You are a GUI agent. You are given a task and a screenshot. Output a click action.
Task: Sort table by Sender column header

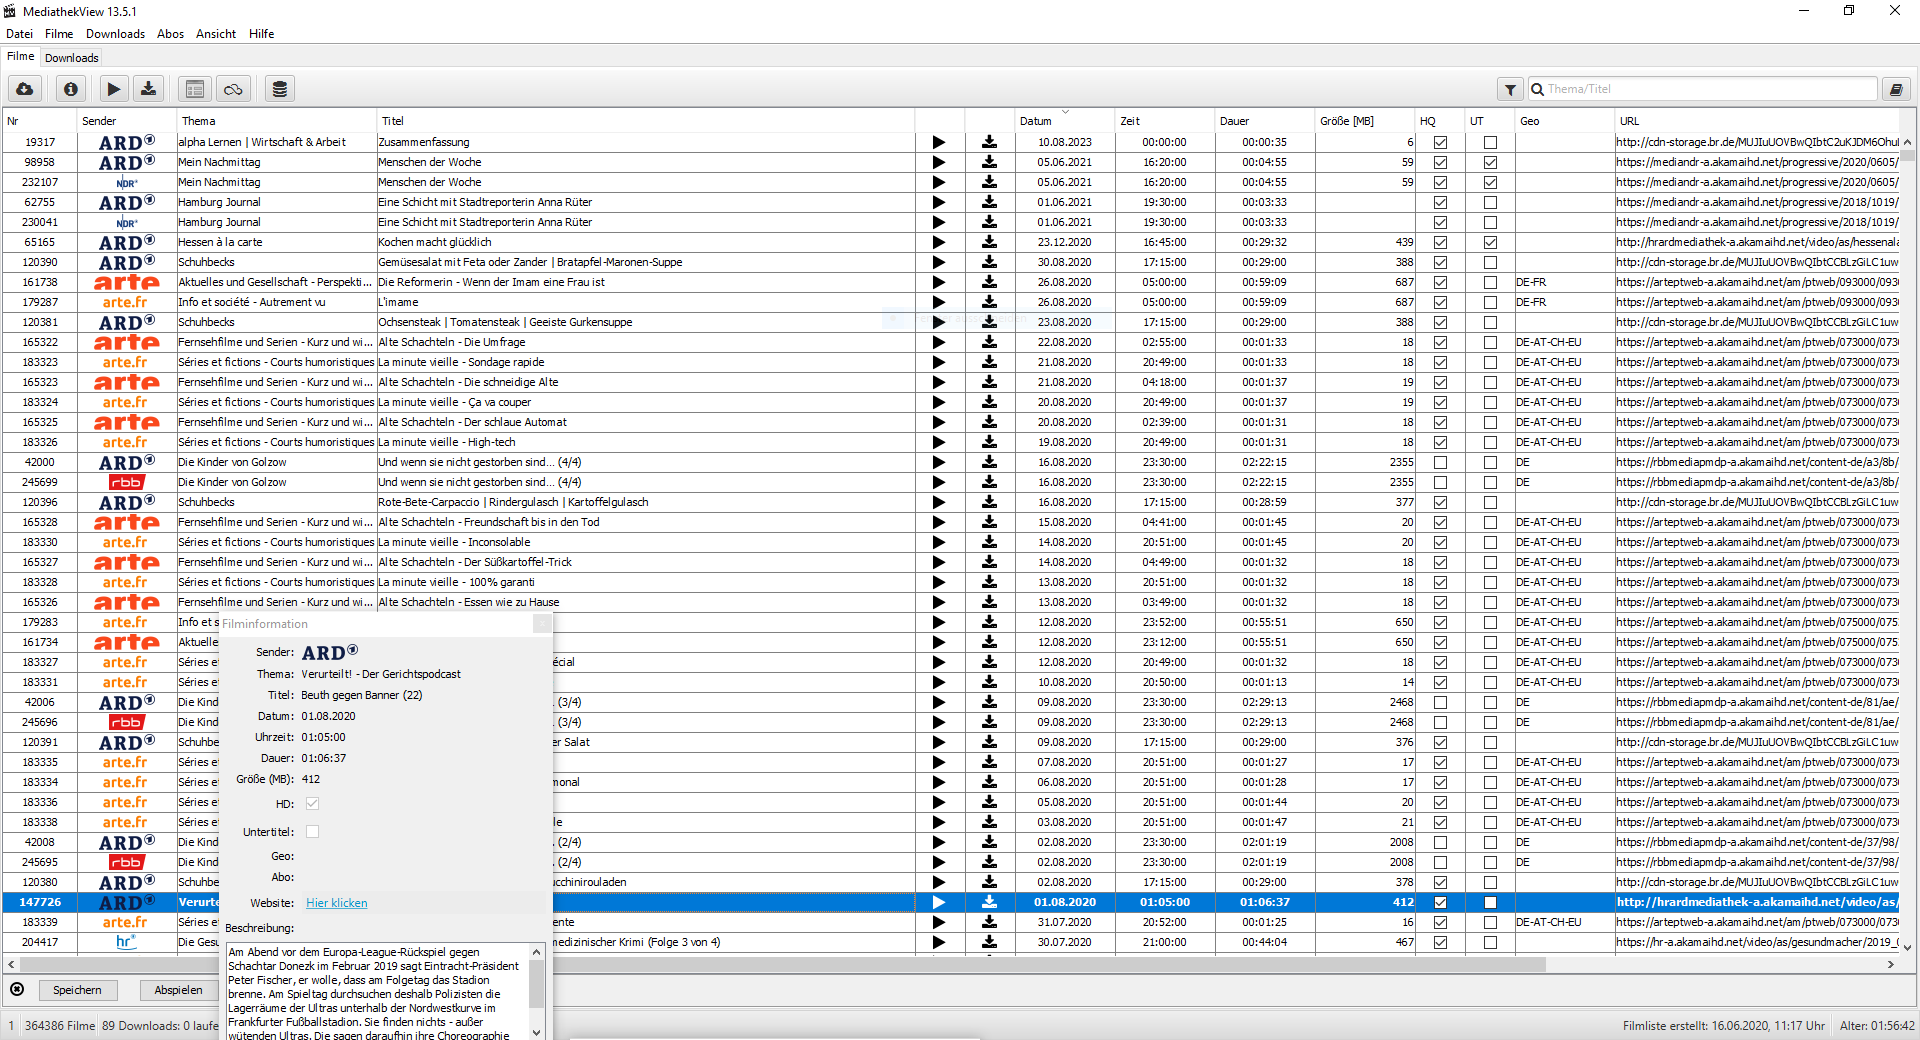coord(127,121)
